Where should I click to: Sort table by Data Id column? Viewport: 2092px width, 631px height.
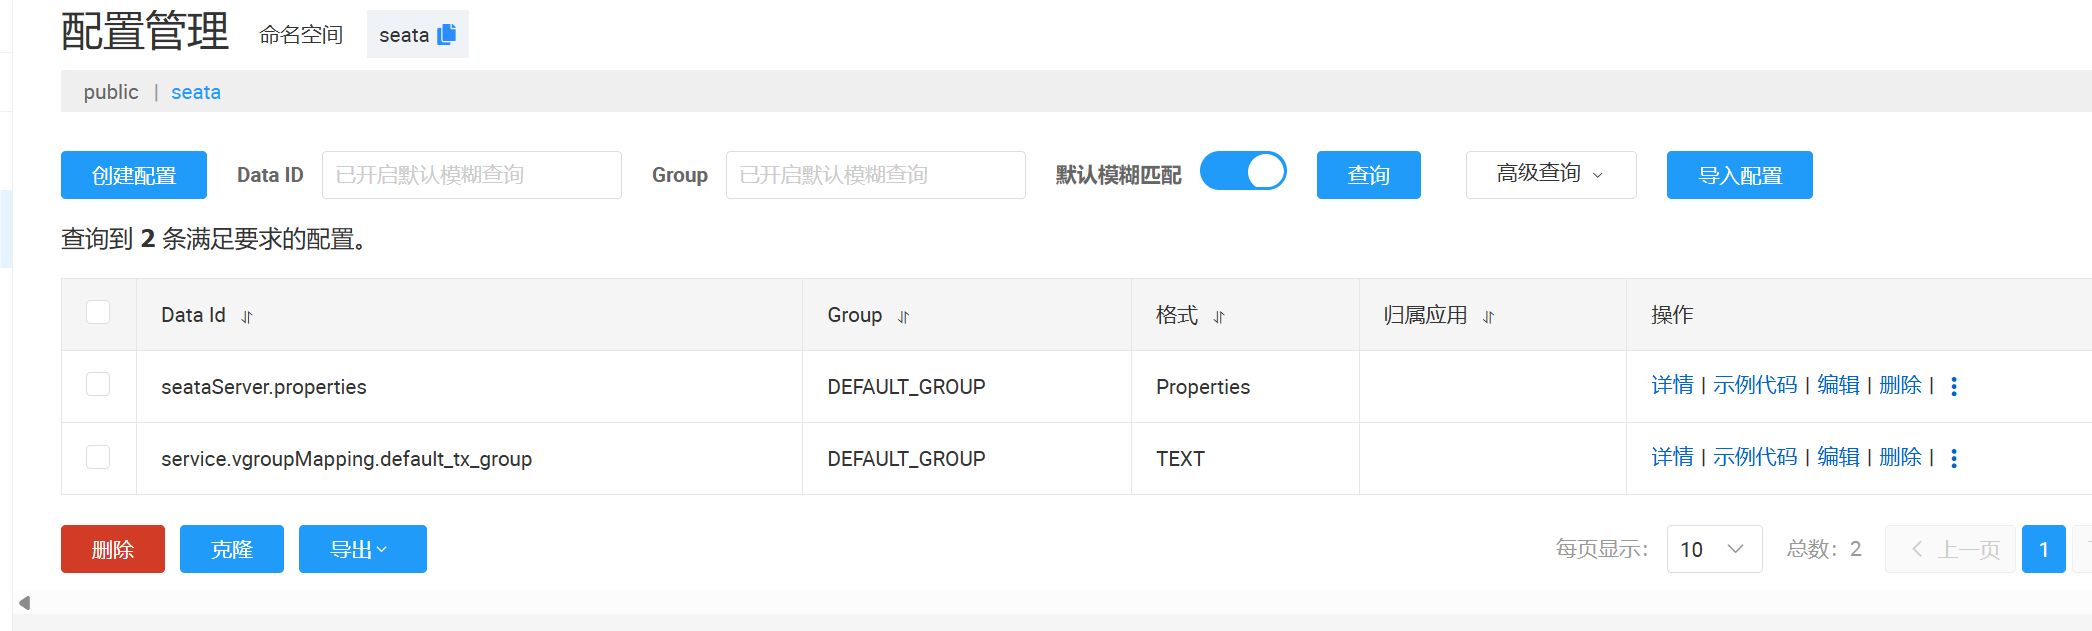[247, 317]
